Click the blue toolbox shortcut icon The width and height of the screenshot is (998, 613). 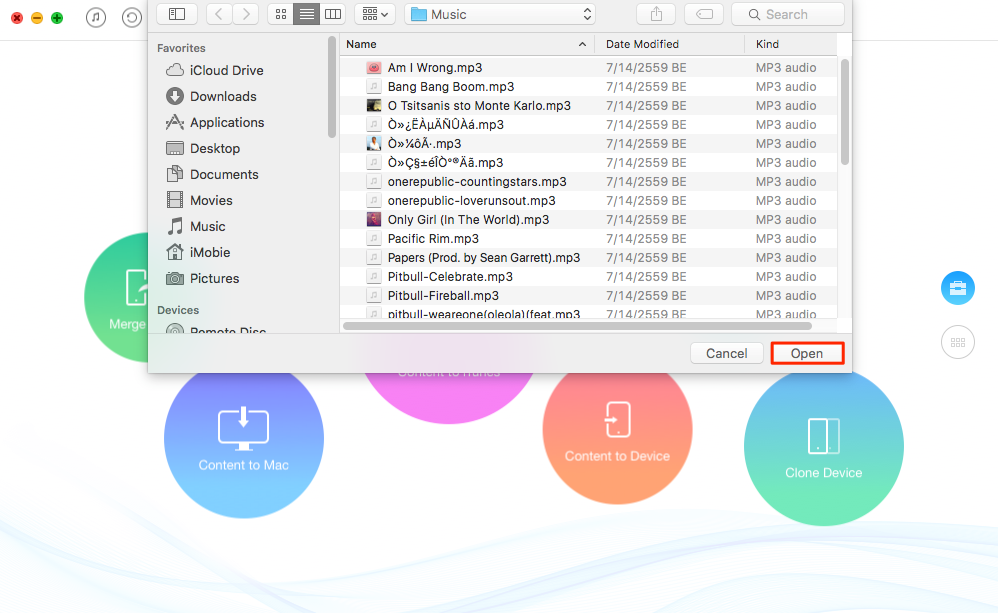pyautogui.click(x=957, y=288)
